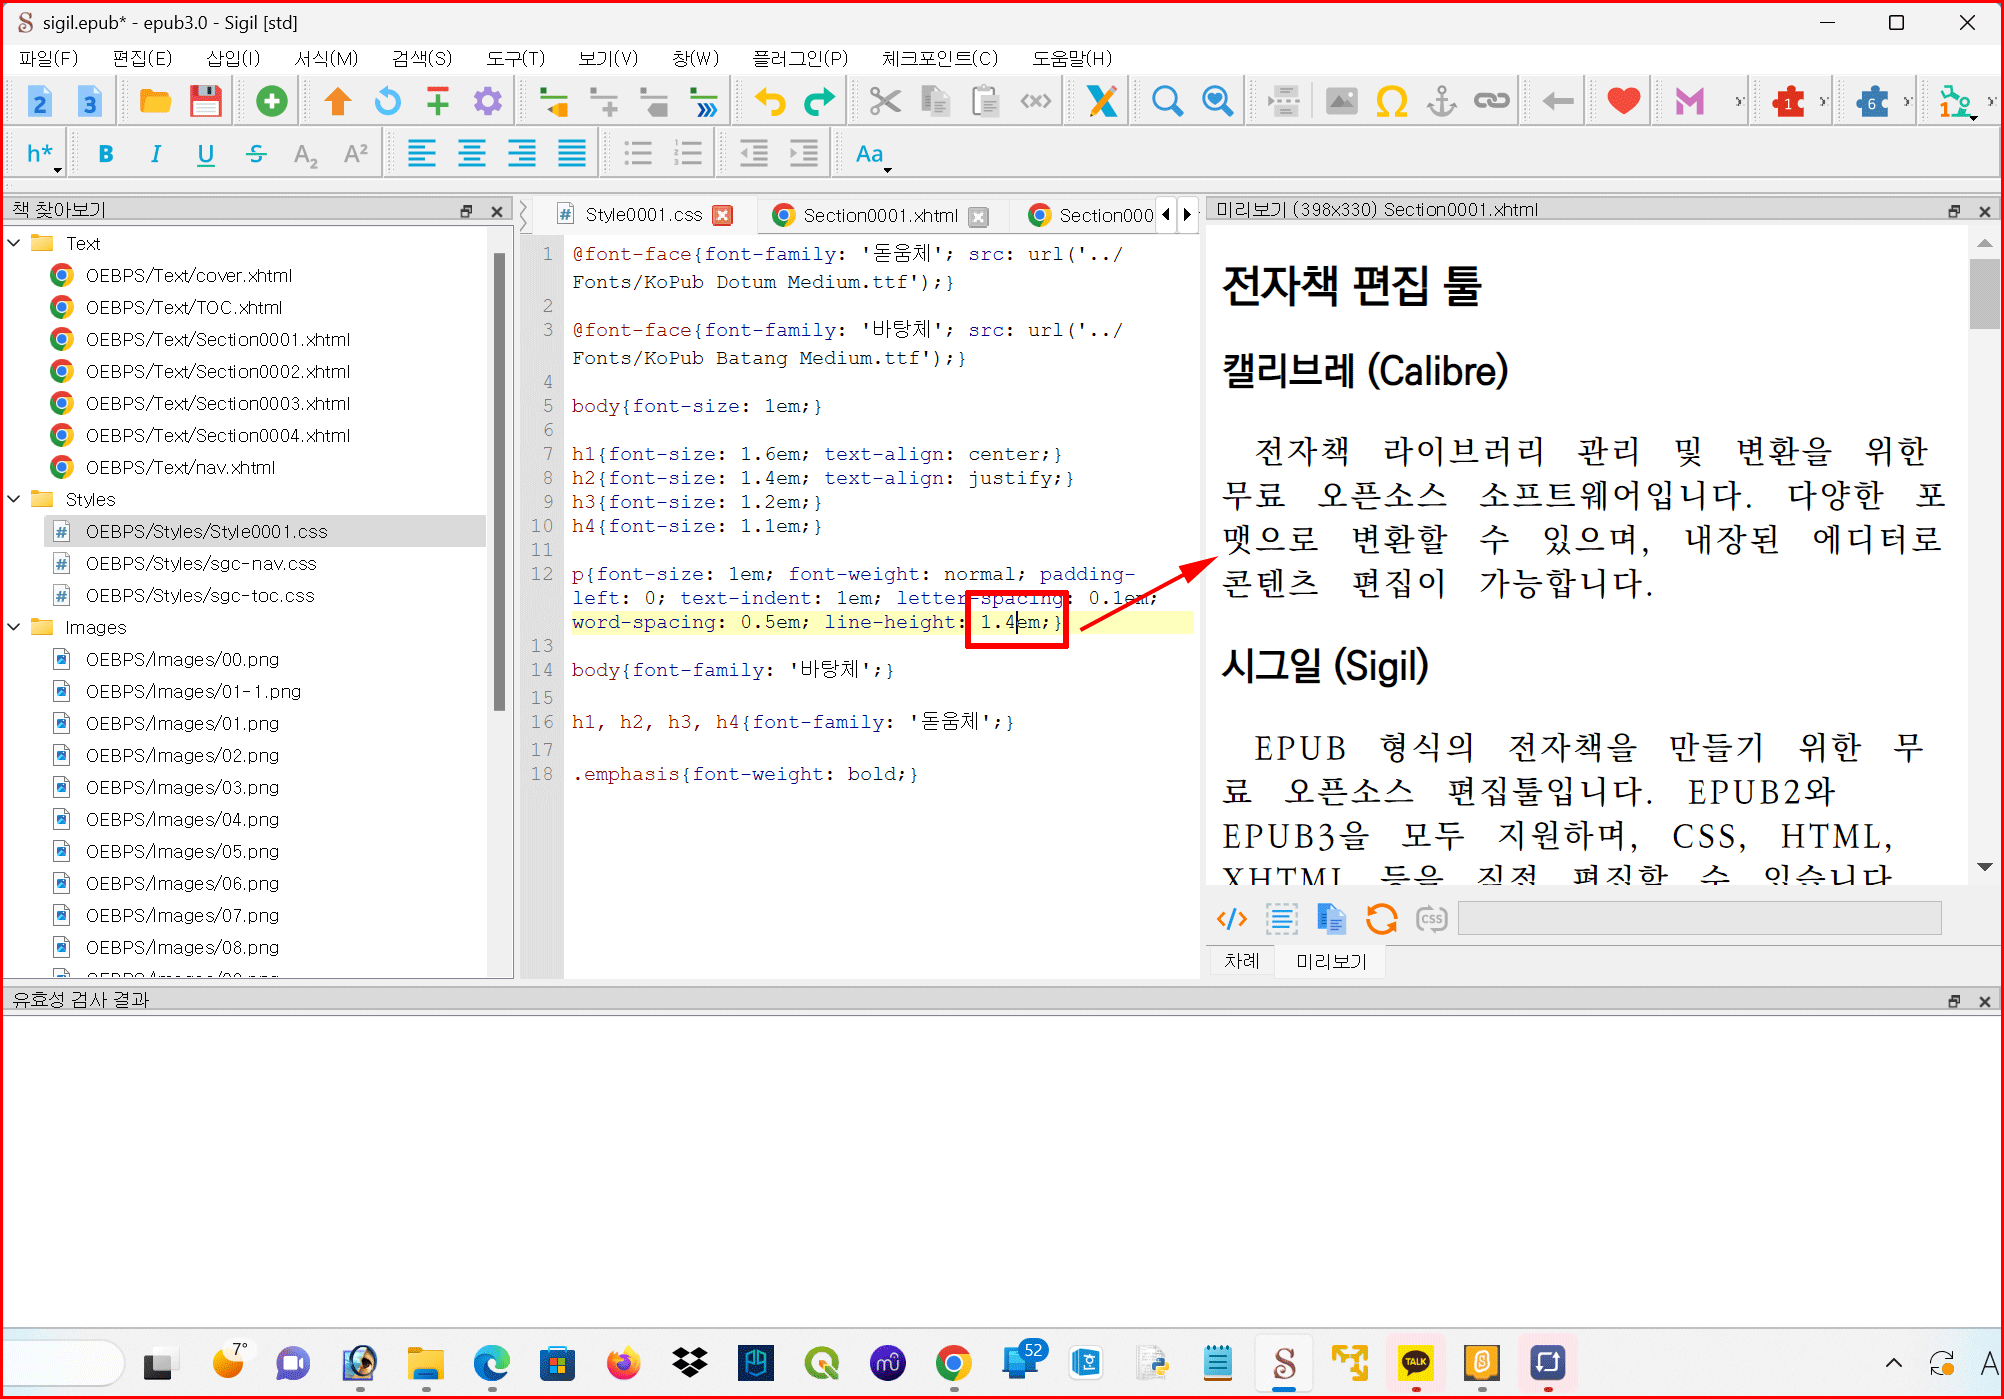
Task: Switch to the Section0001.xhtml editor tab
Action: coord(879,215)
